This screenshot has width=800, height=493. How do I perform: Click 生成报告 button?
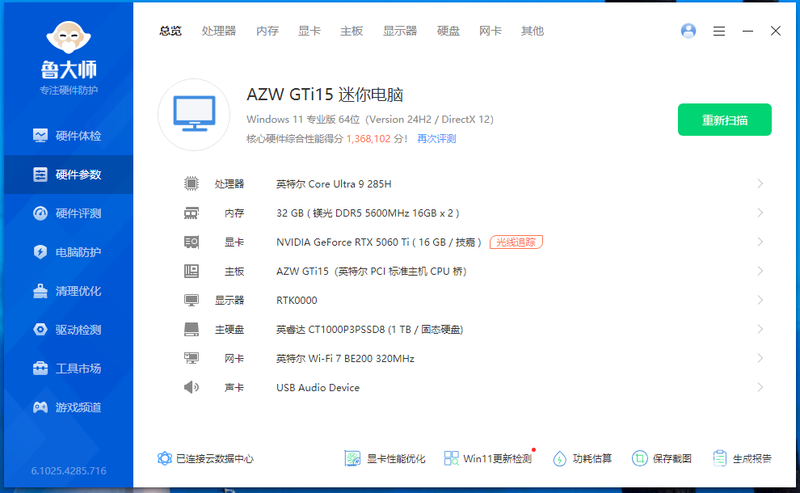click(742, 458)
